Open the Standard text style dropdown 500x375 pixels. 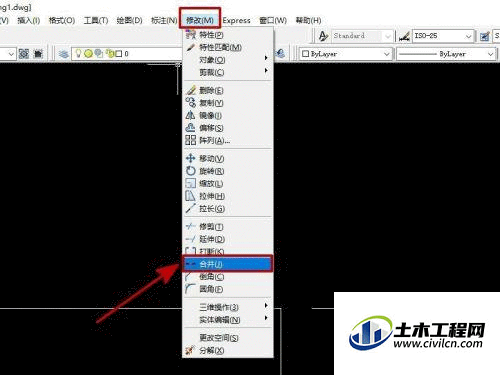pyautogui.click(x=362, y=36)
